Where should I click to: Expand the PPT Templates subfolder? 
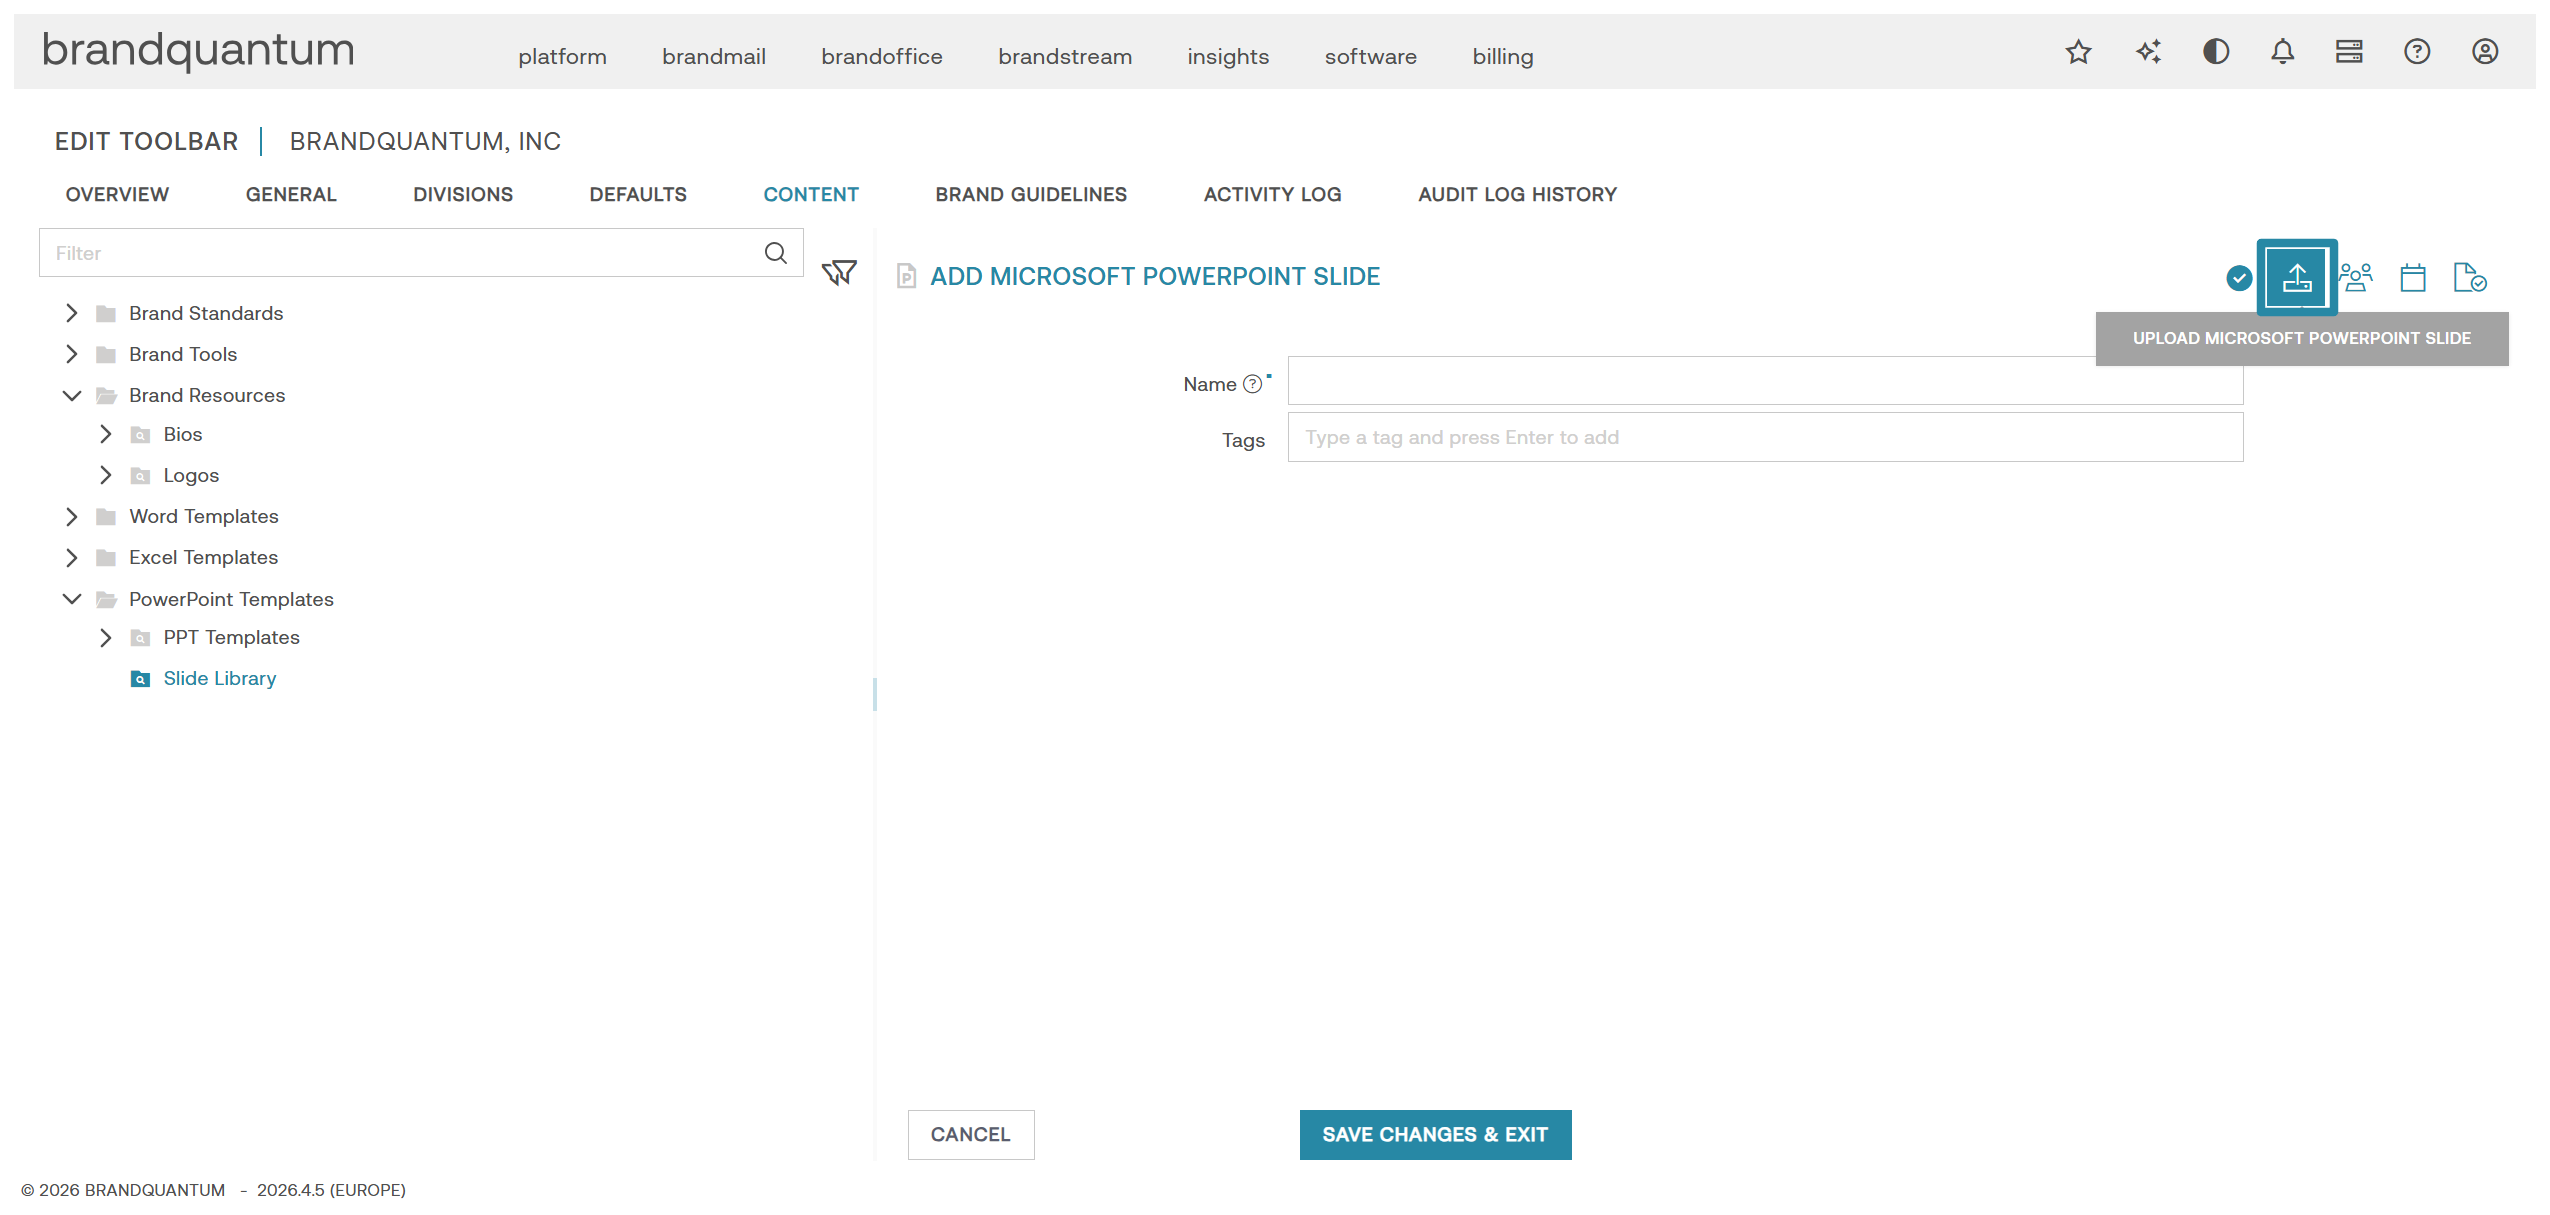pos(105,637)
